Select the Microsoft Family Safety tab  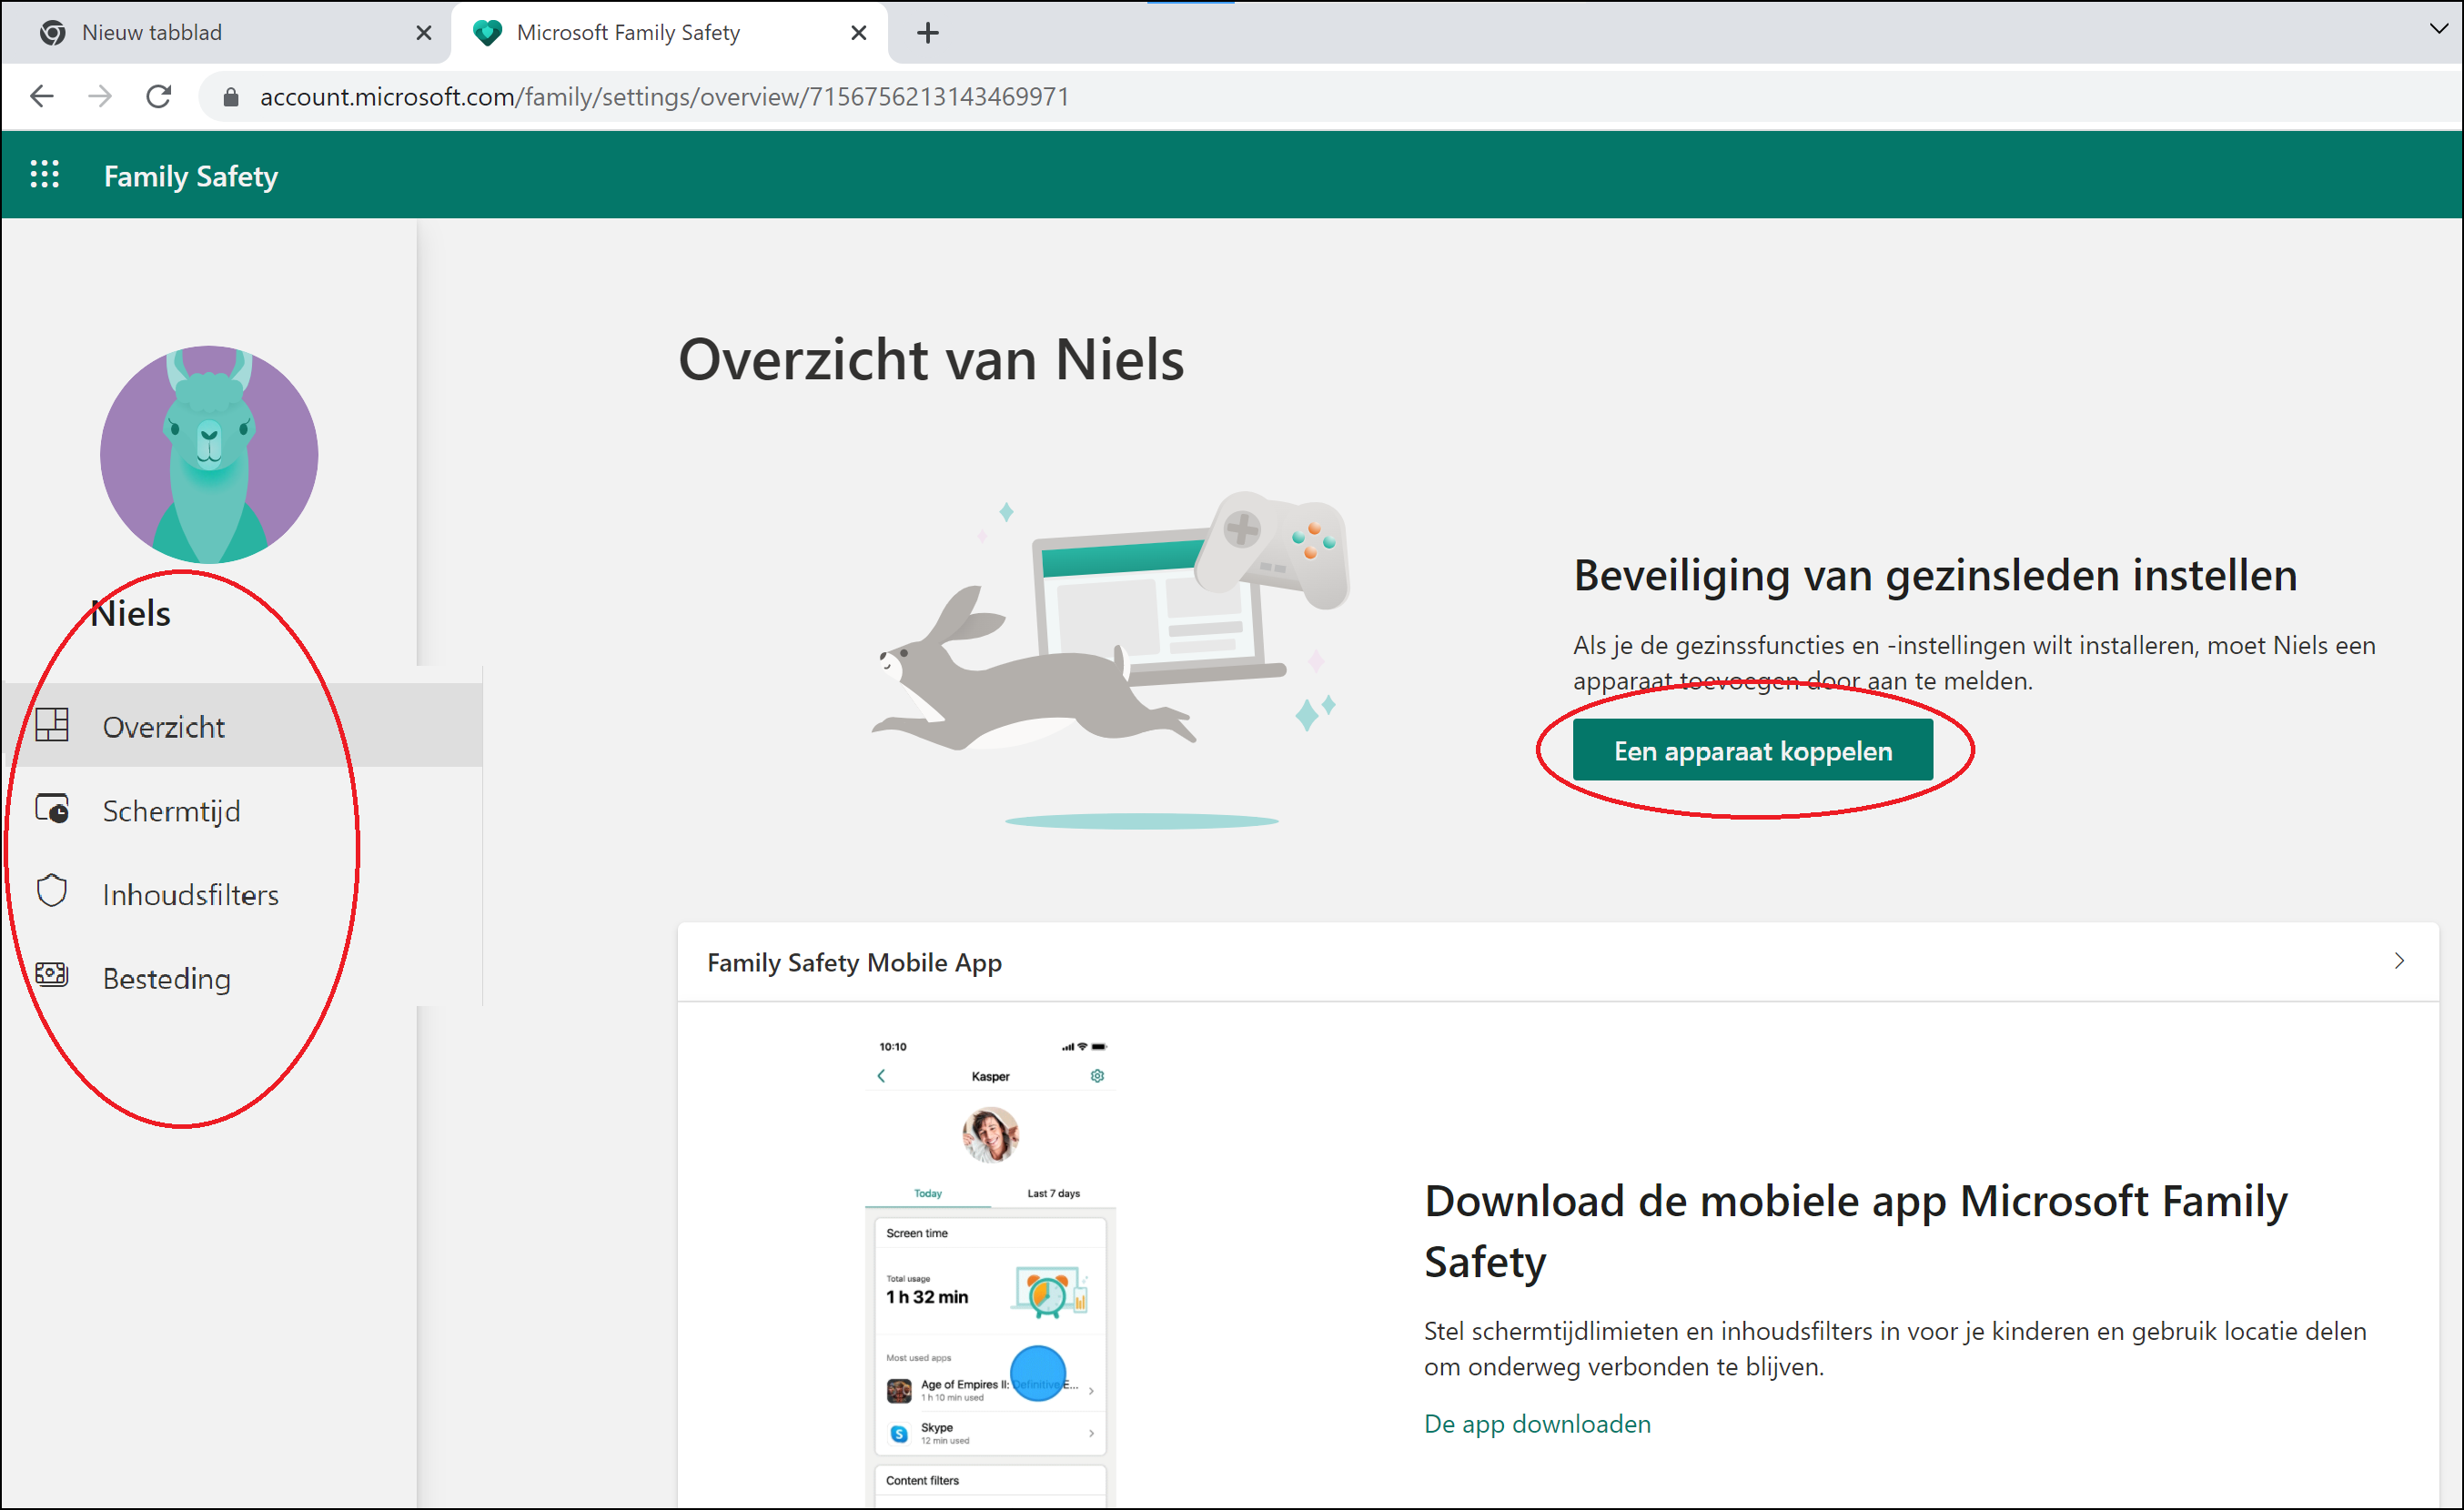pyautogui.click(x=669, y=33)
